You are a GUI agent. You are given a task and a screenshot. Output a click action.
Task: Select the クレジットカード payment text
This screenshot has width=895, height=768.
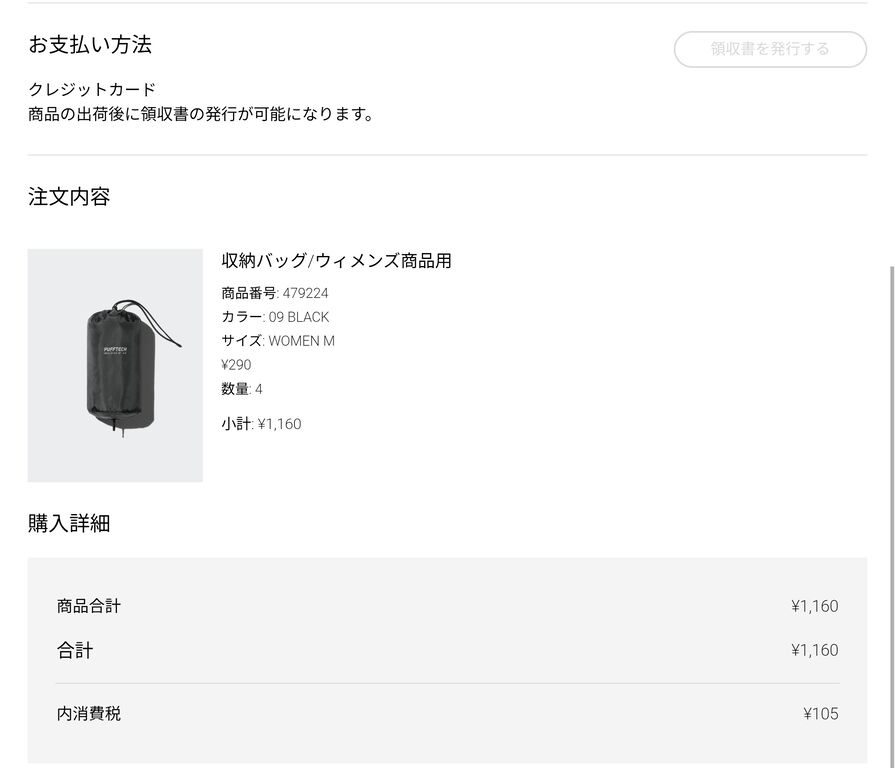point(92,90)
